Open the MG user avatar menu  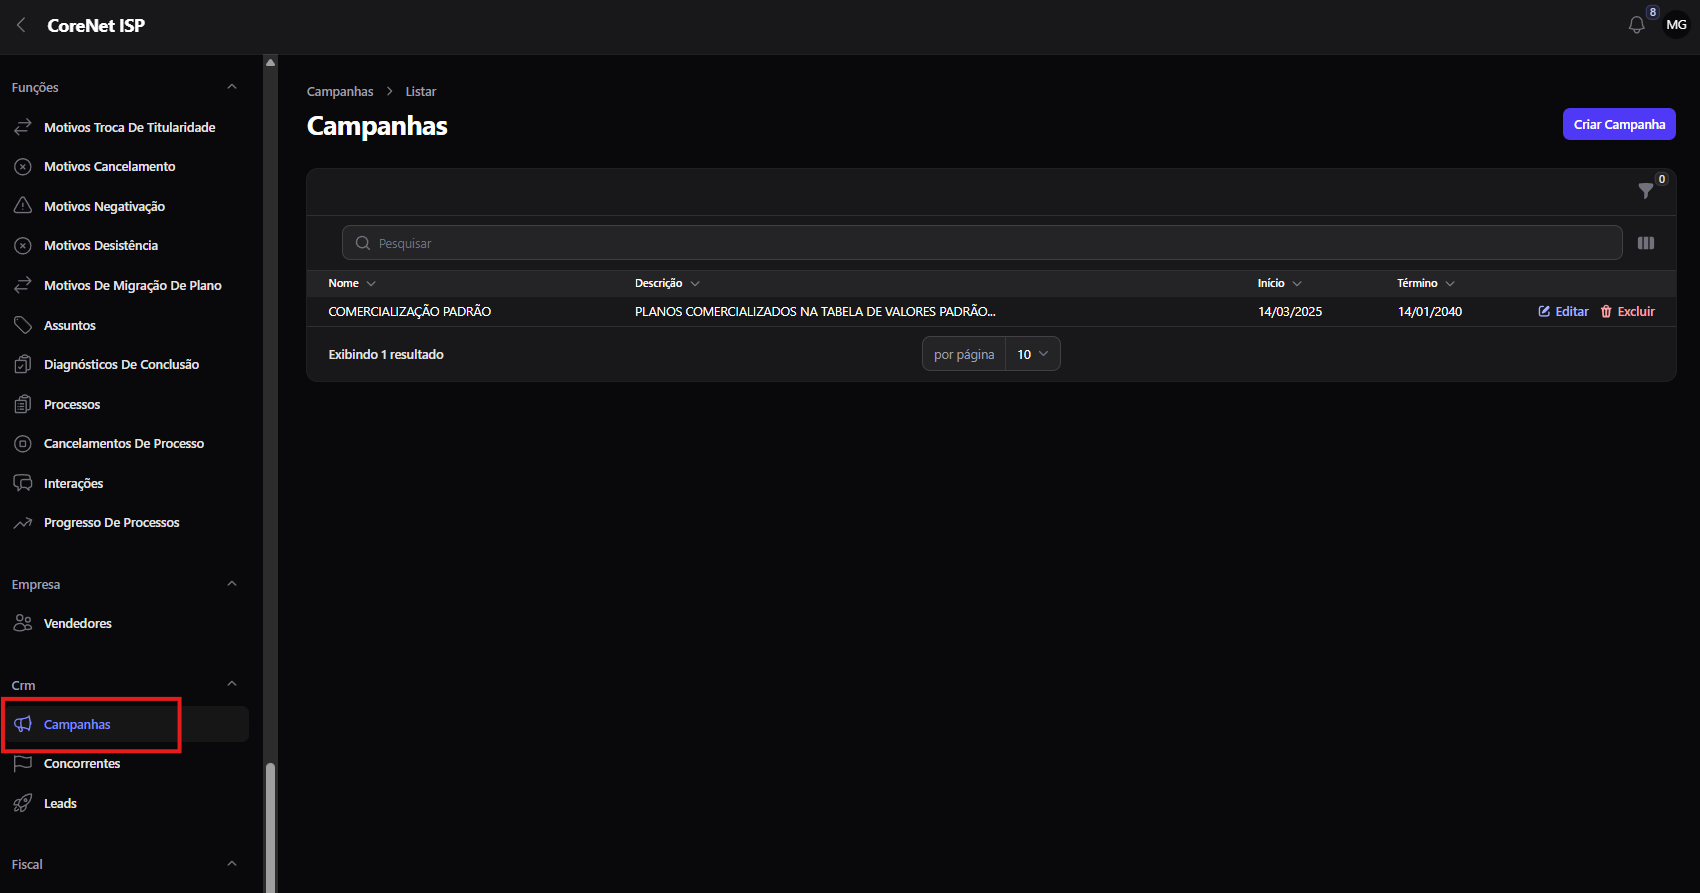tap(1677, 25)
